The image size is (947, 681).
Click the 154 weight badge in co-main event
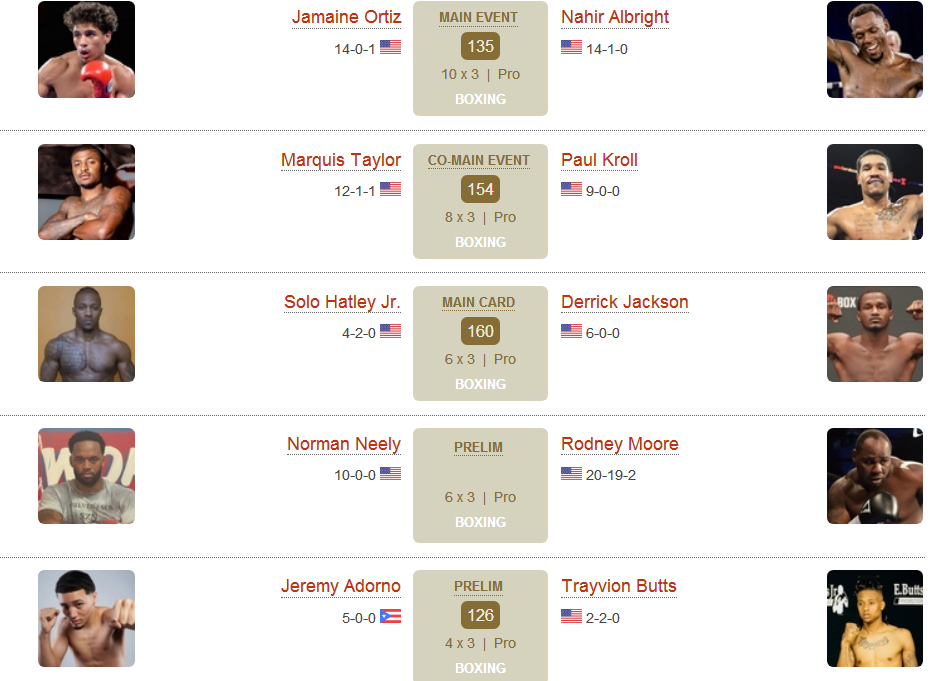tap(480, 190)
